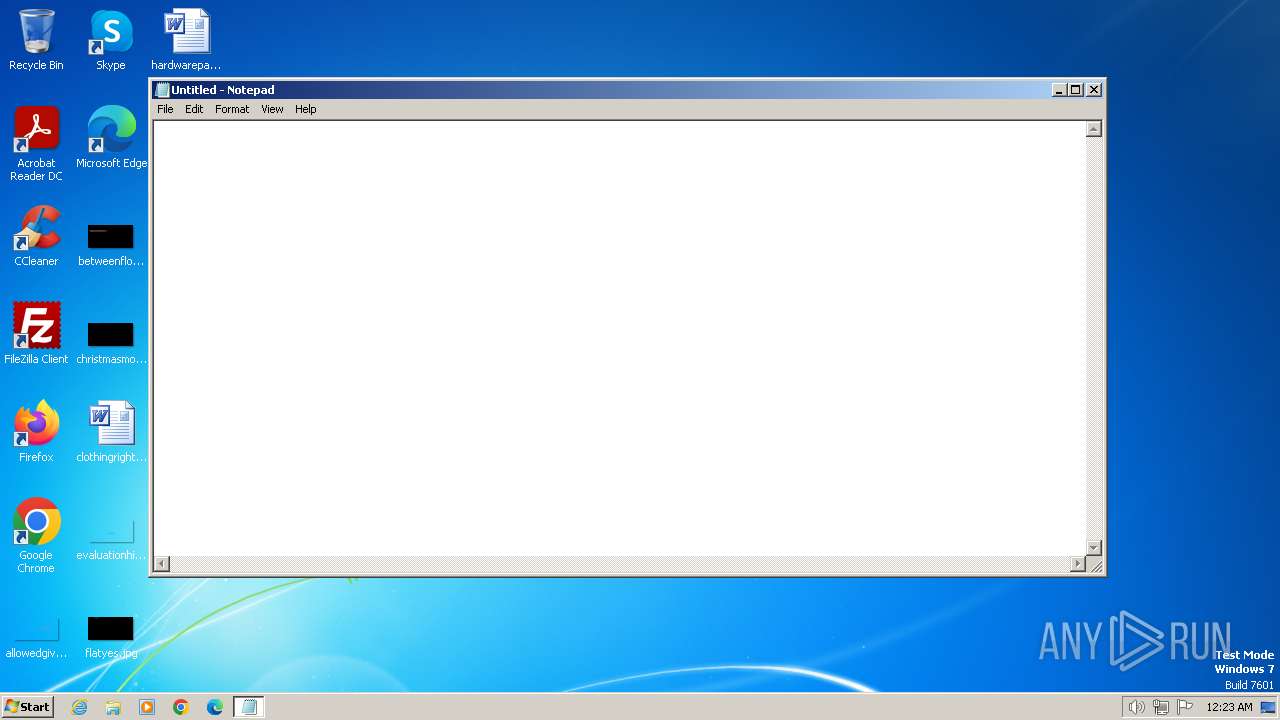1280x720 pixels.
Task: Select the evaluationhi... desktop file
Action: tap(111, 542)
